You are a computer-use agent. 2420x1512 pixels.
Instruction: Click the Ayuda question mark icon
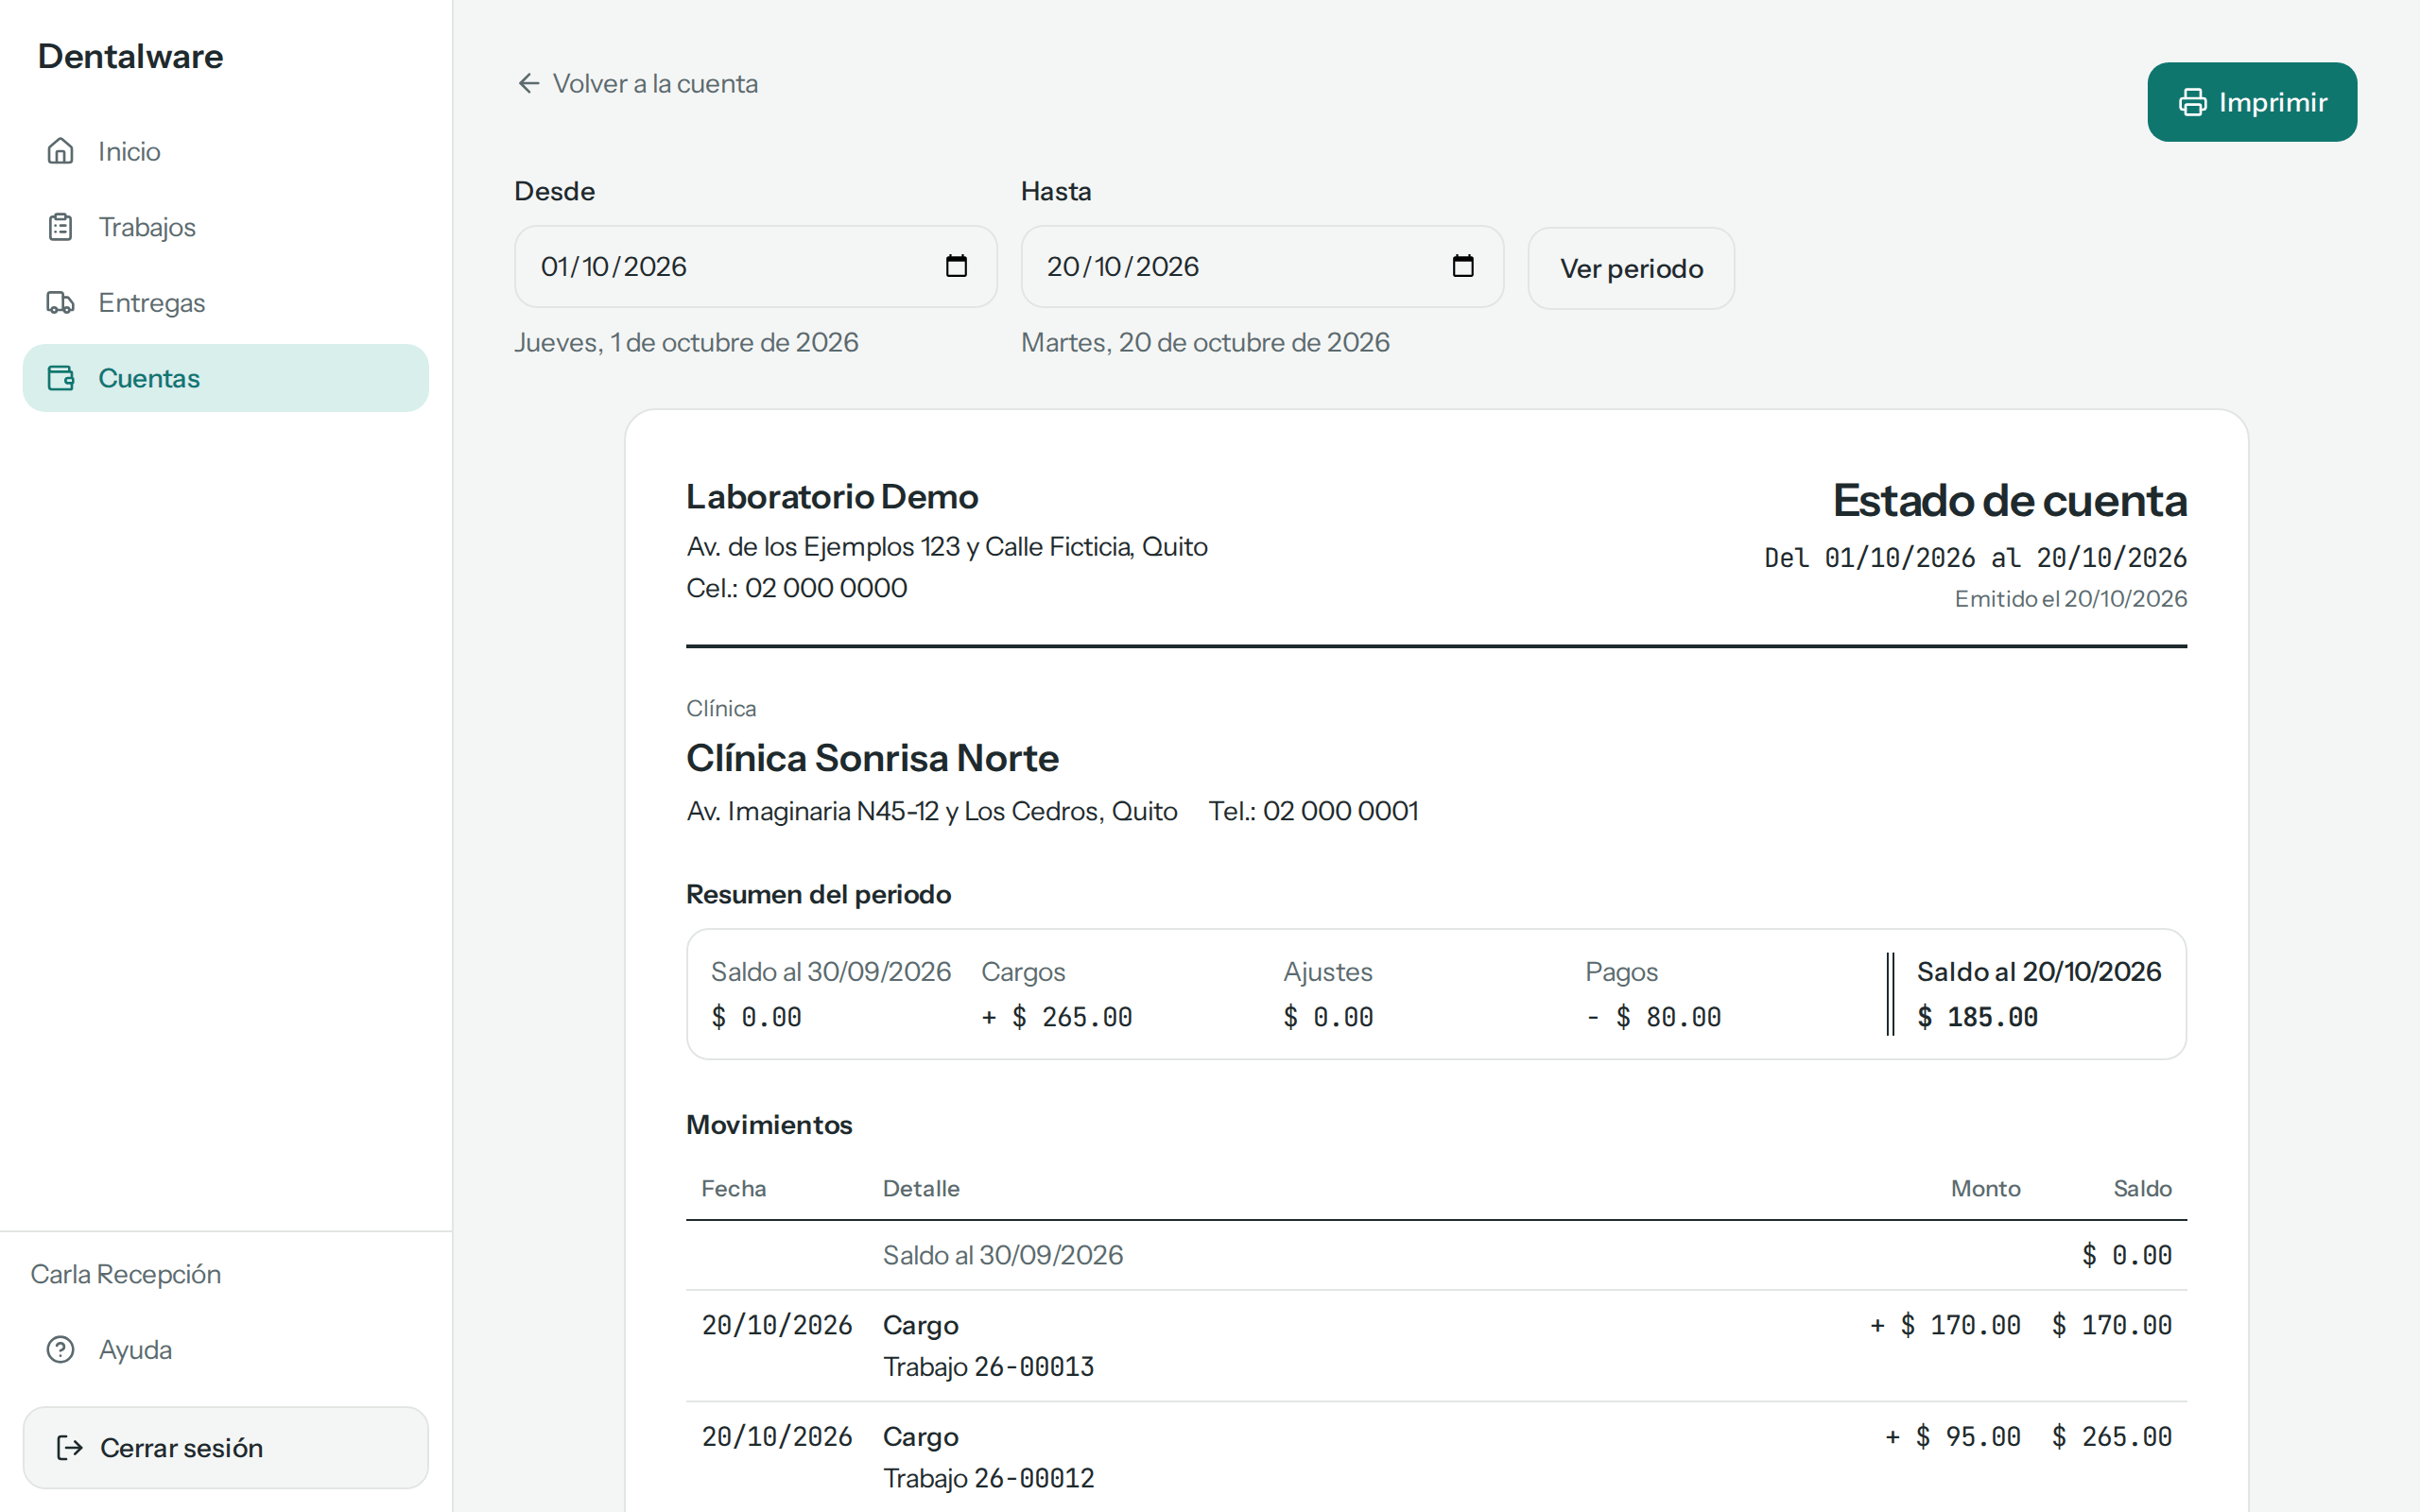click(x=61, y=1349)
